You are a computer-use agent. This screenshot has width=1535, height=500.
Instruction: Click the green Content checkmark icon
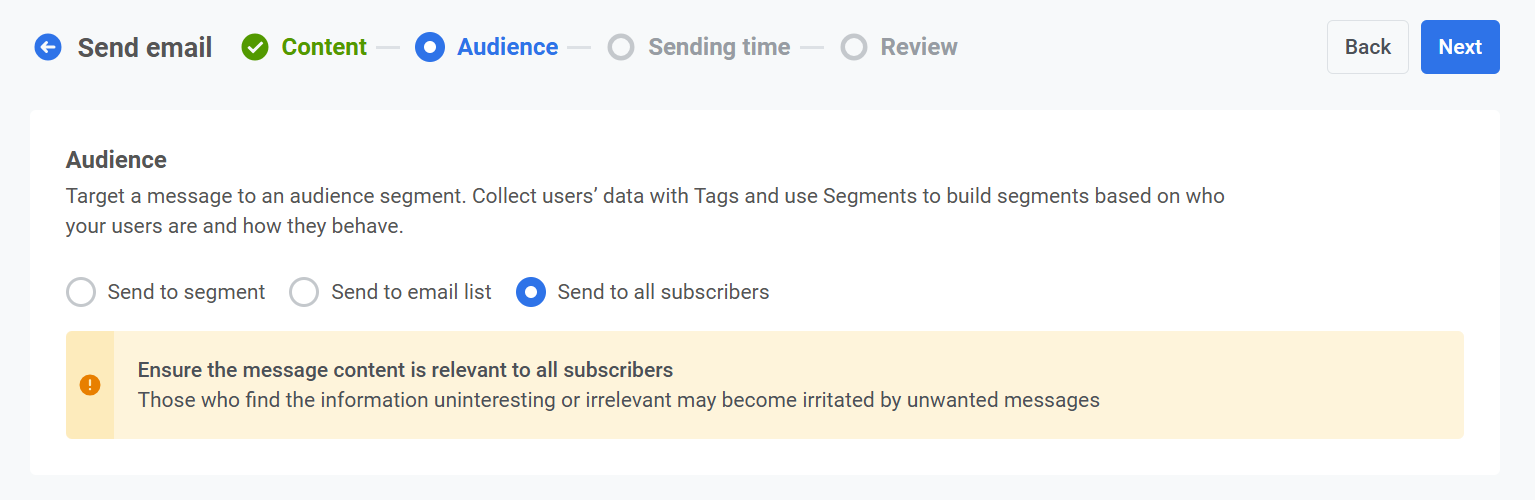255,47
